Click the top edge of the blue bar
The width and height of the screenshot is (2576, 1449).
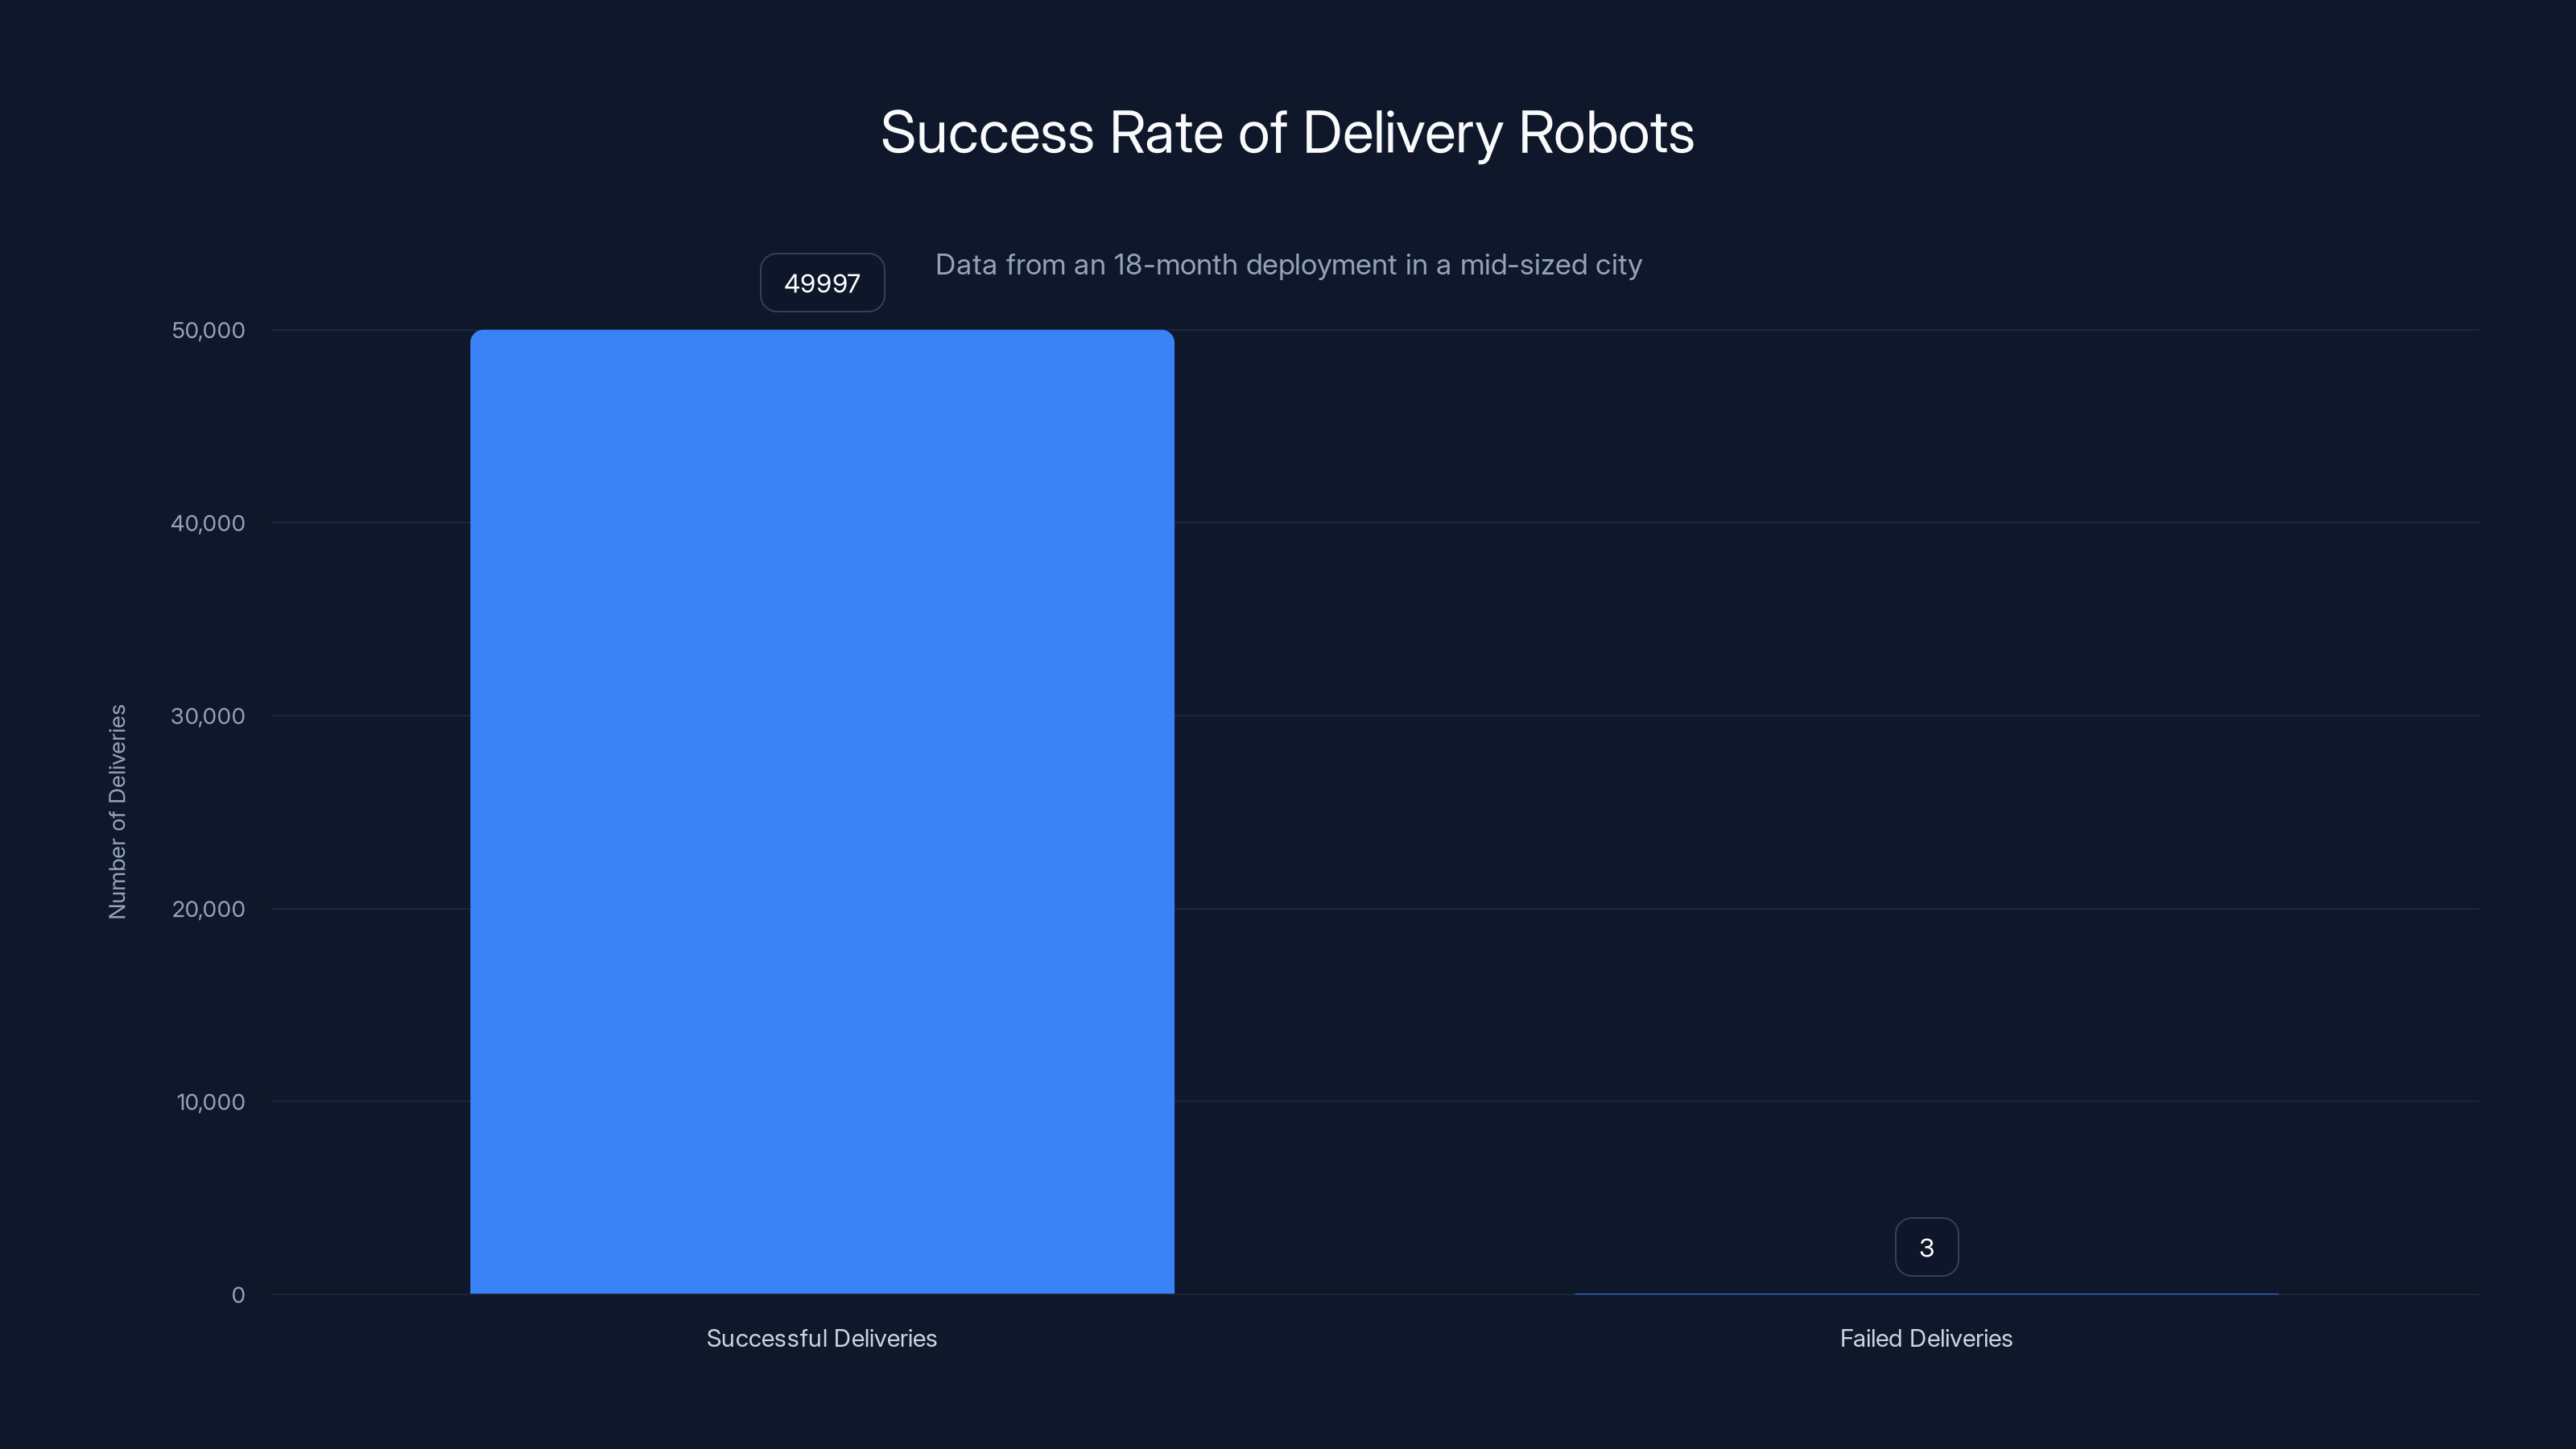coord(820,333)
